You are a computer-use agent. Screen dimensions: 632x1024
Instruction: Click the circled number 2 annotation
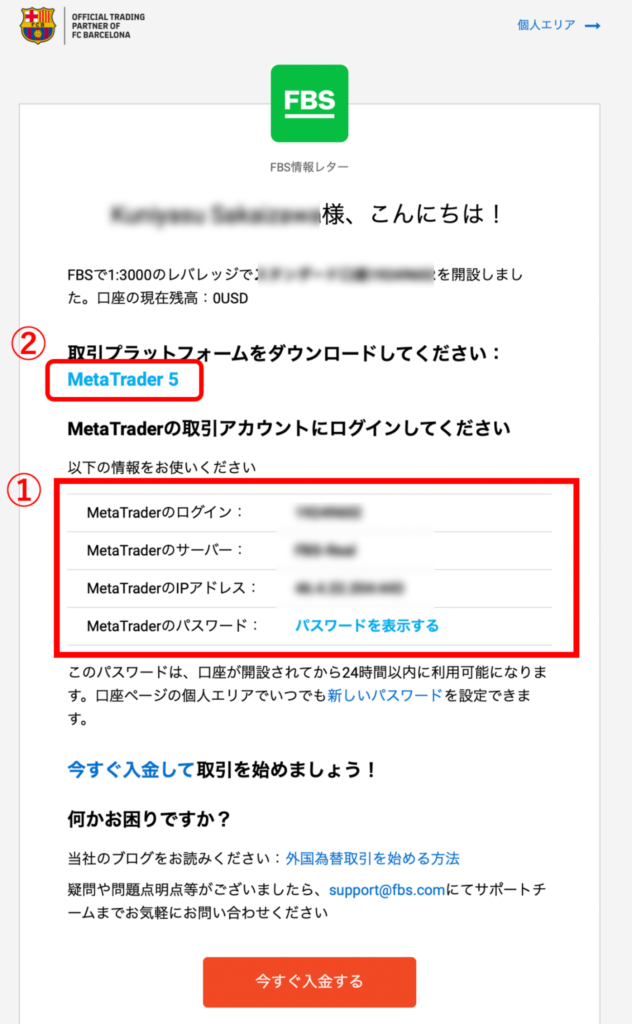[29, 344]
